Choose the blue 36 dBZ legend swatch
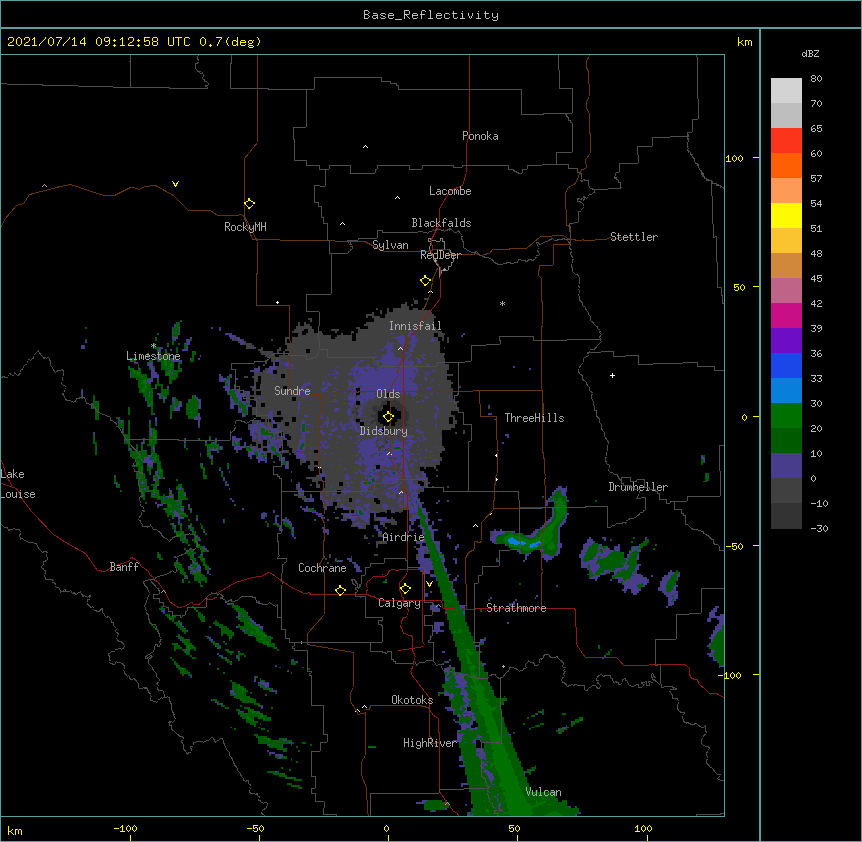 point(786,365)
